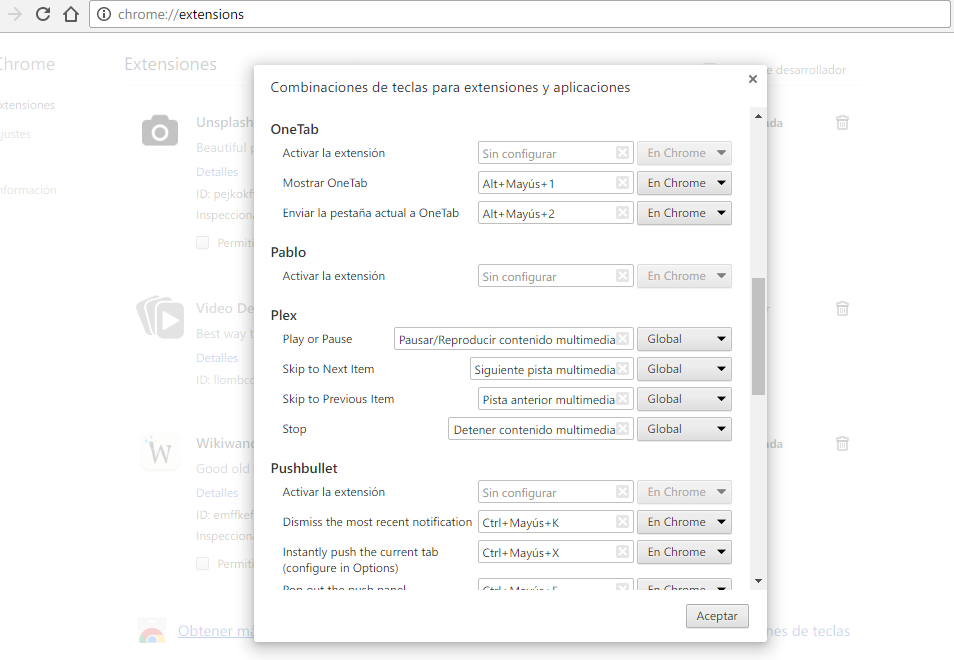Click the dialog scrollbar thumb
The height and width of the screenshot is (660, 954).
[x=758, y=336]
